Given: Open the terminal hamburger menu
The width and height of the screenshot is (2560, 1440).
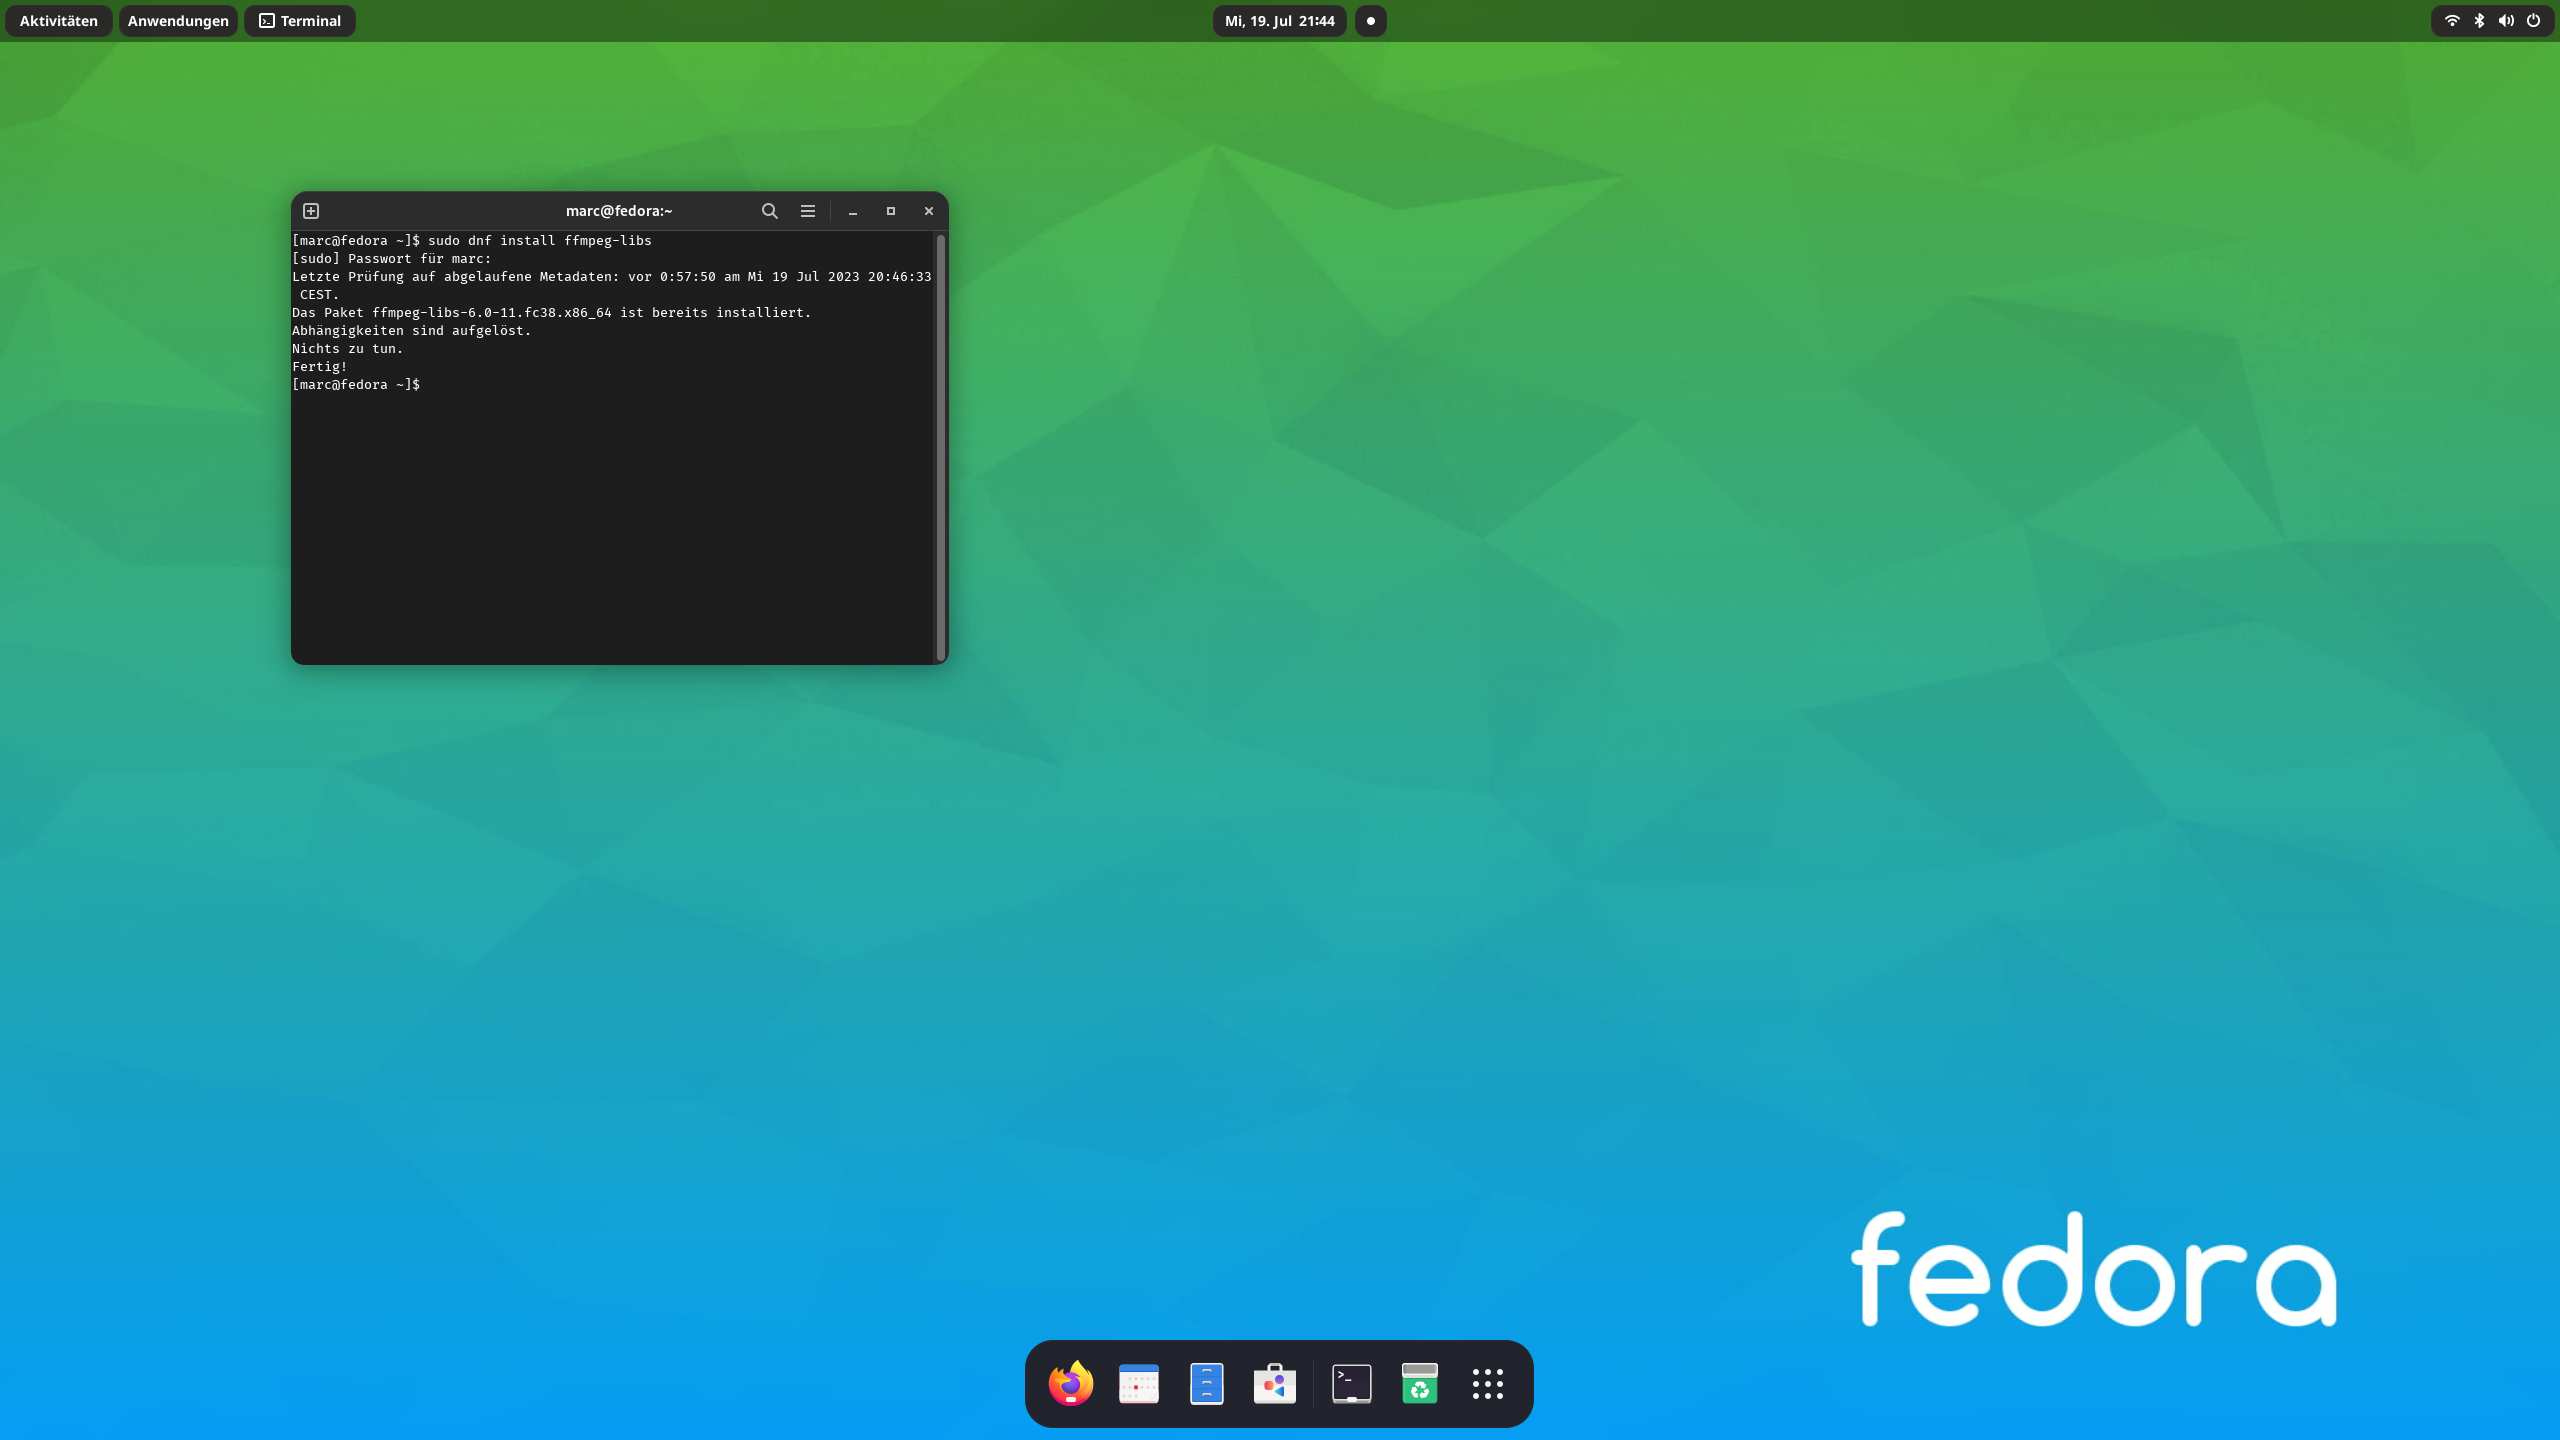Looking at the screenshot, I should coord(808,211).
